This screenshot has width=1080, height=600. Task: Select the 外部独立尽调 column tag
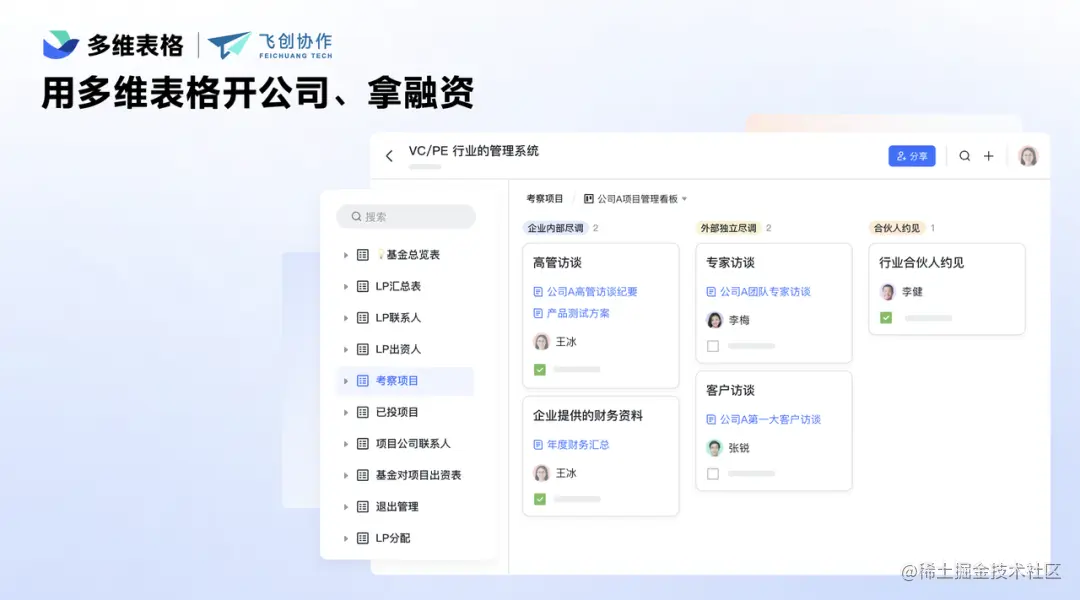pos(729,228)
